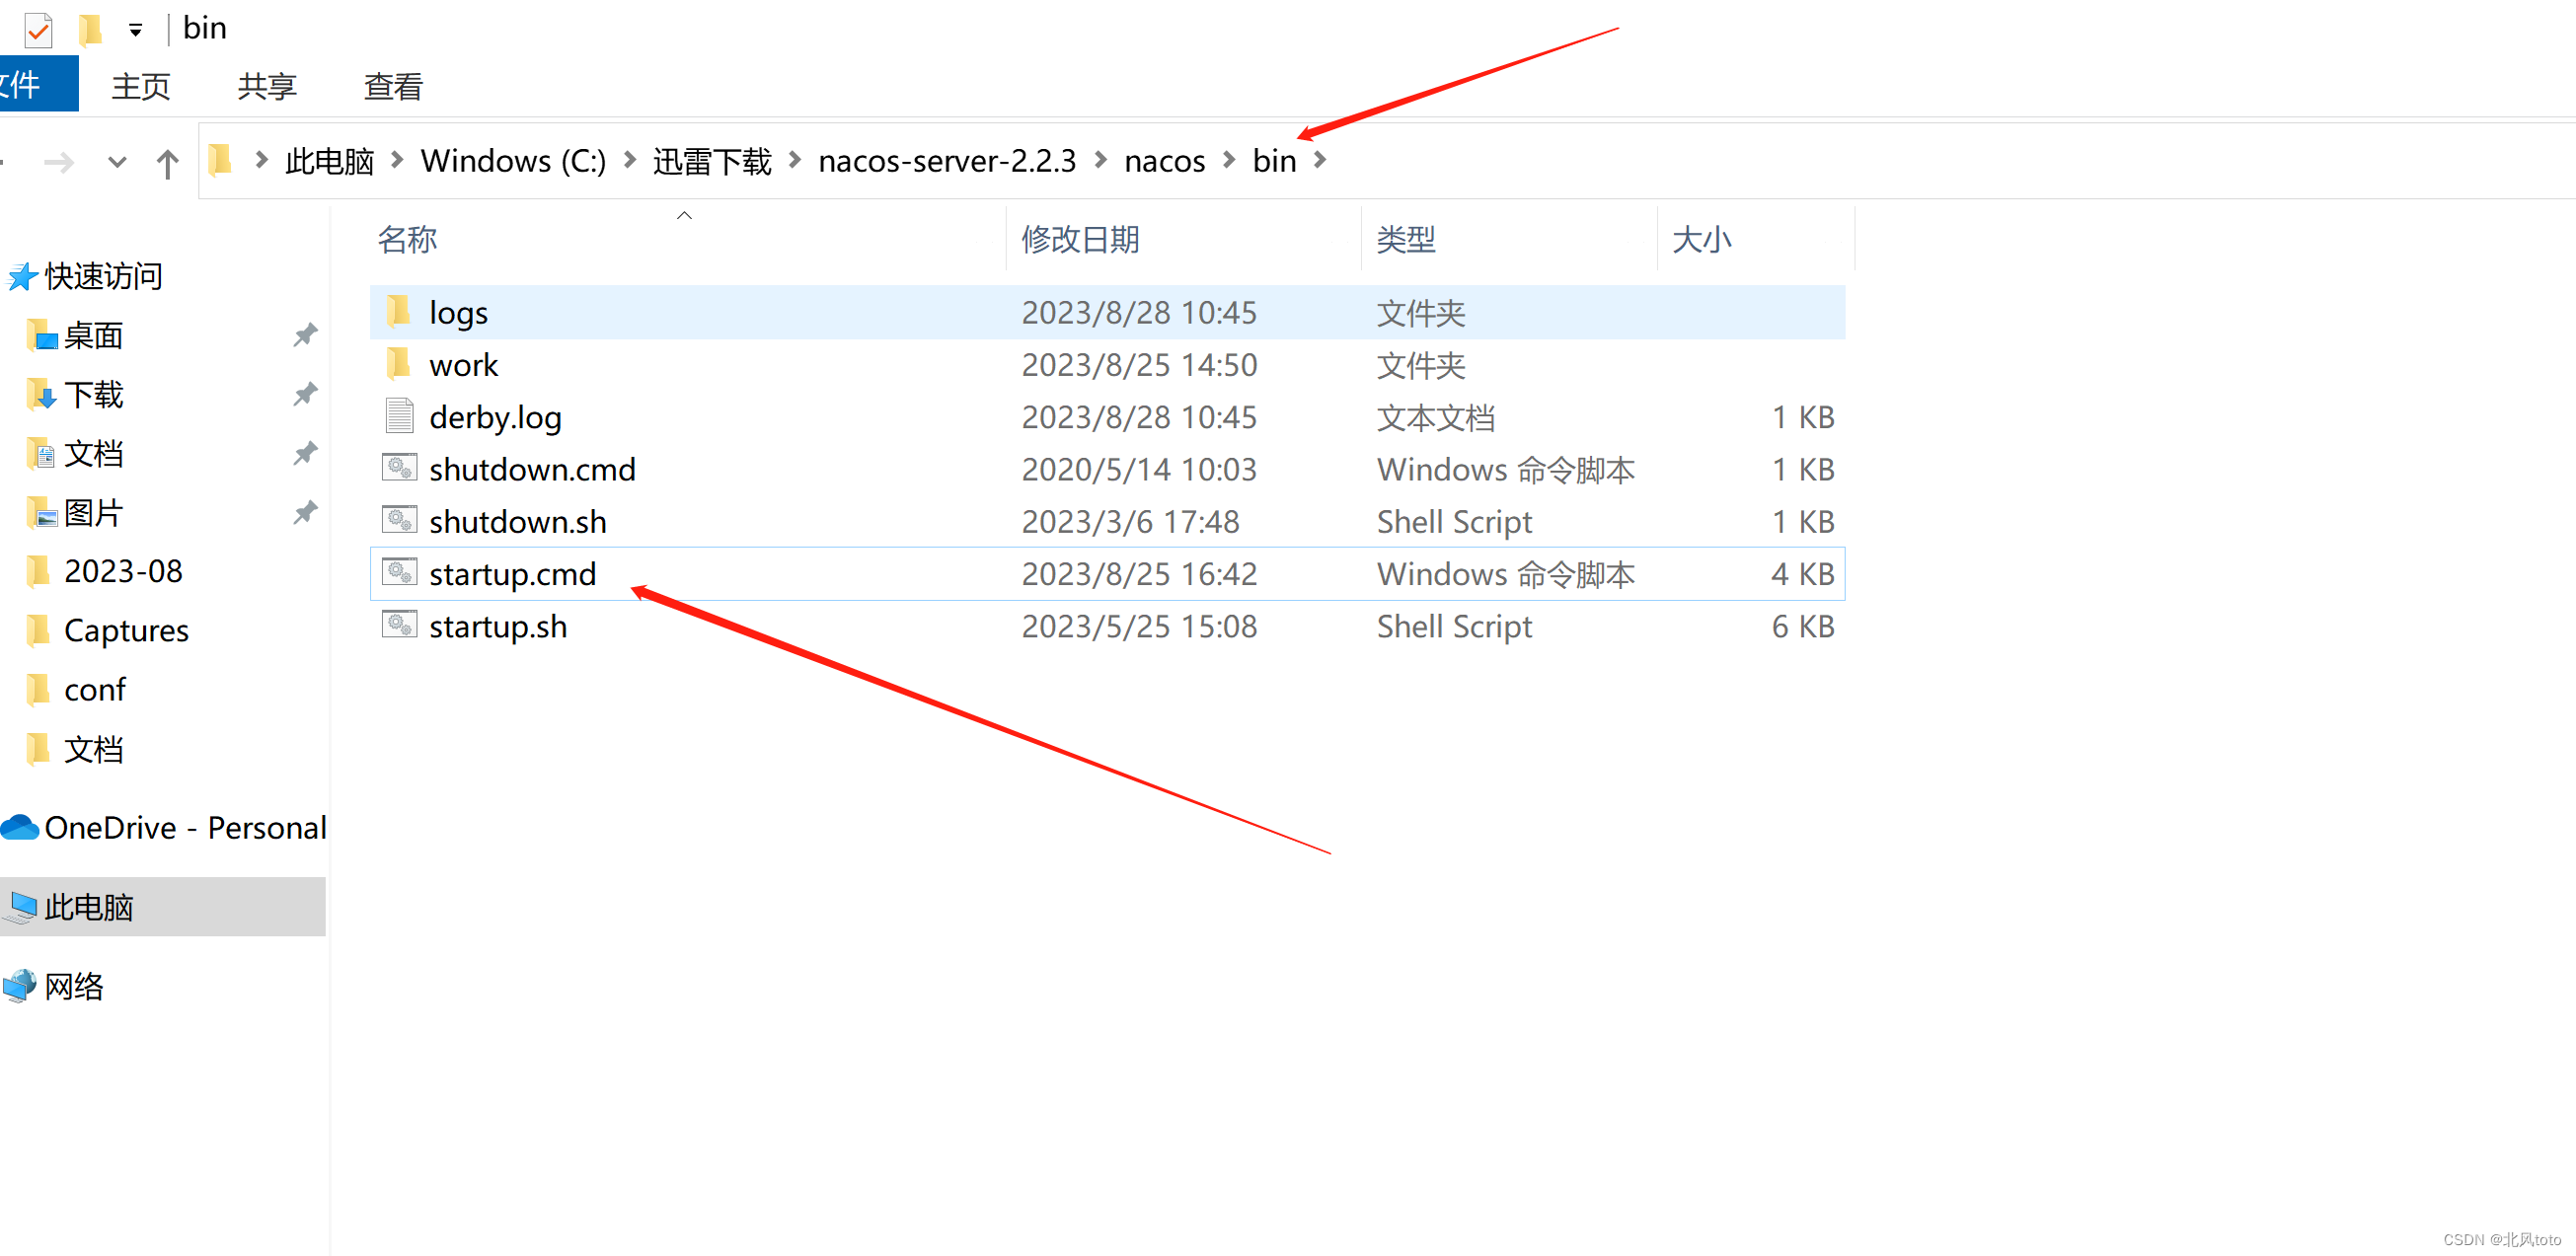Open conf folder in navigation pane
The height and width of the screenshot is (1256, 2576).
[95, 689]
